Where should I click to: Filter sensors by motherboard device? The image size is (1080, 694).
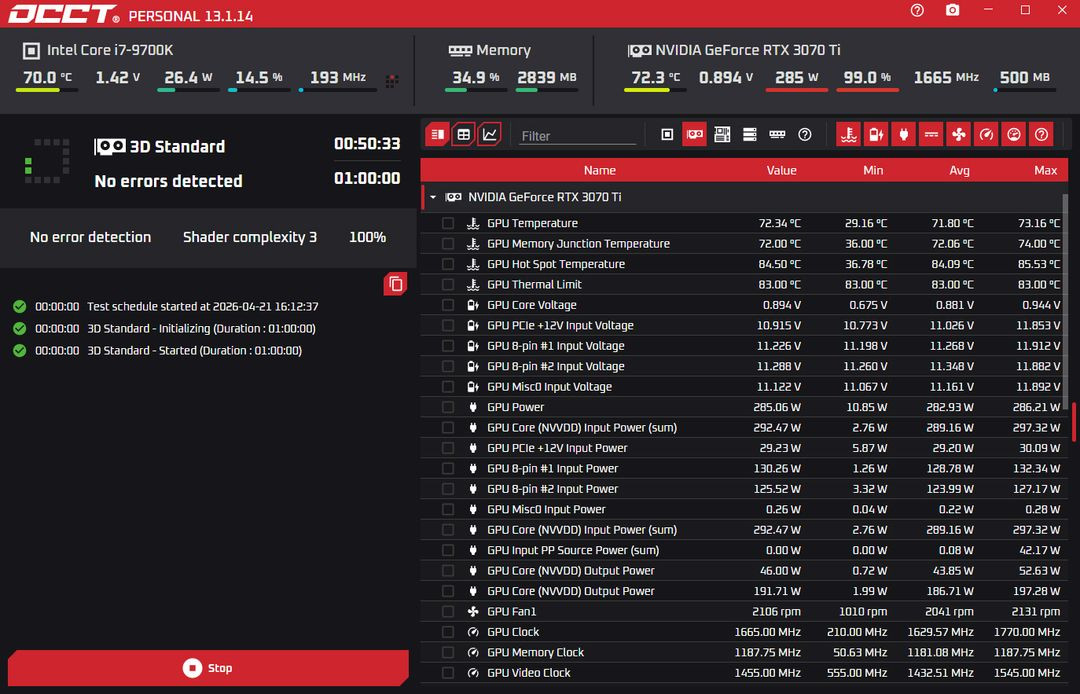722,135
